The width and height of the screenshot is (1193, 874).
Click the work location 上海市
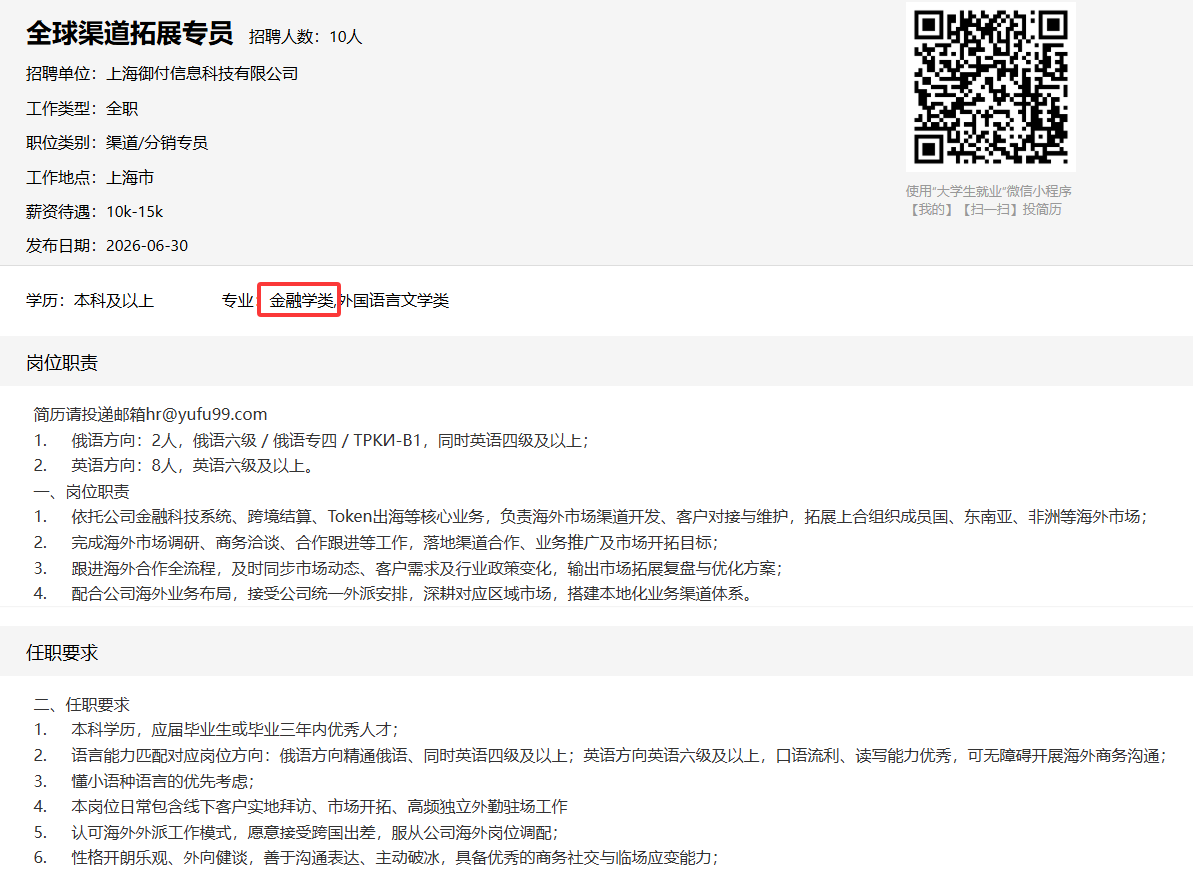(130, 177)
